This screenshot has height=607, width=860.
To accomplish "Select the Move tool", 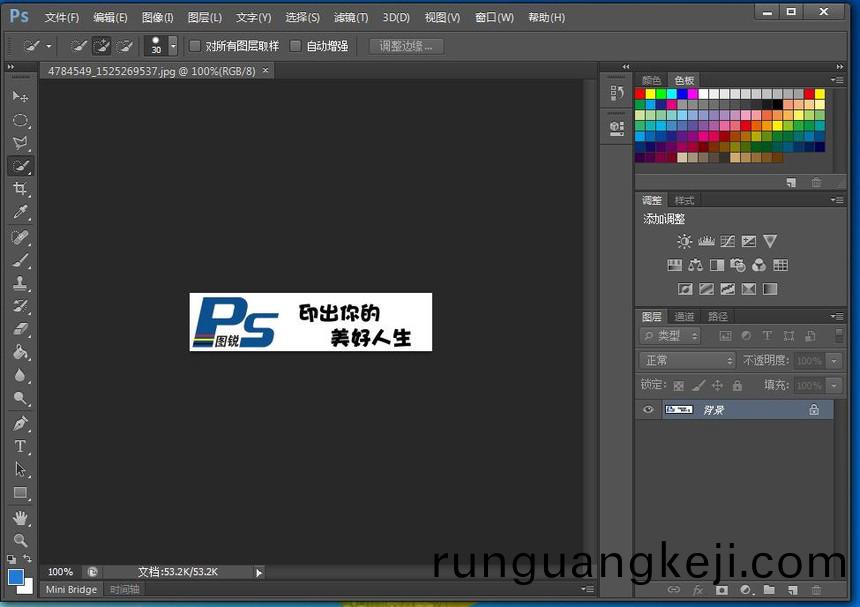I will [x=20, y=97].
